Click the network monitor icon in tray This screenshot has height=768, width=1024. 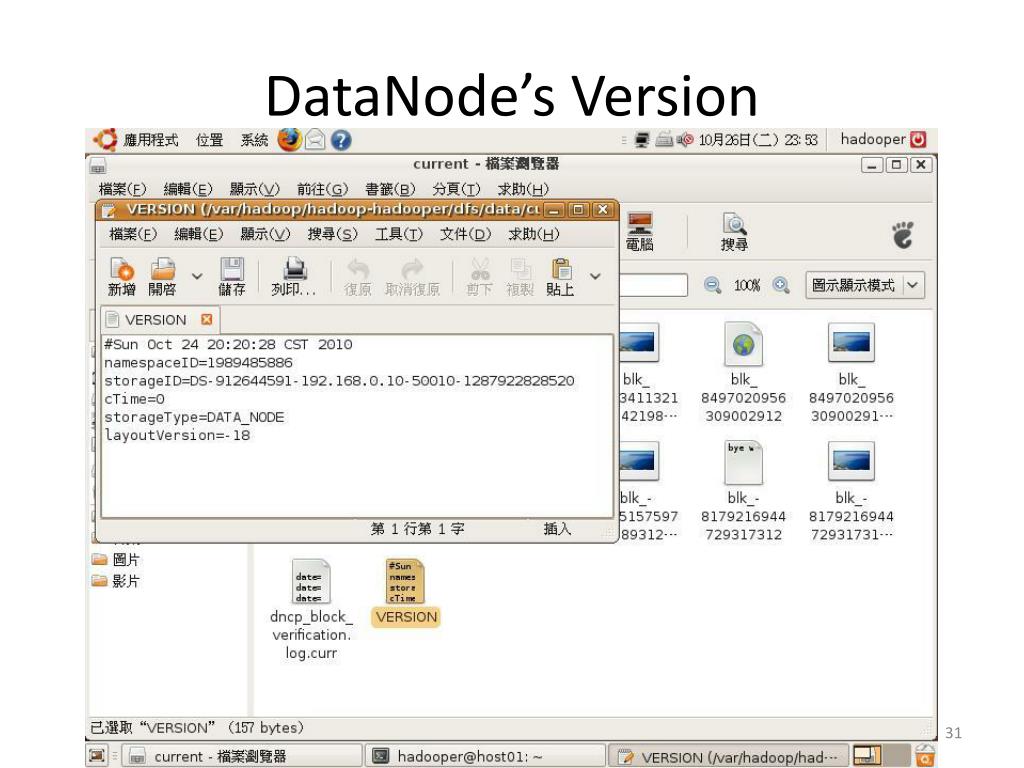click(x=642, y=140)
